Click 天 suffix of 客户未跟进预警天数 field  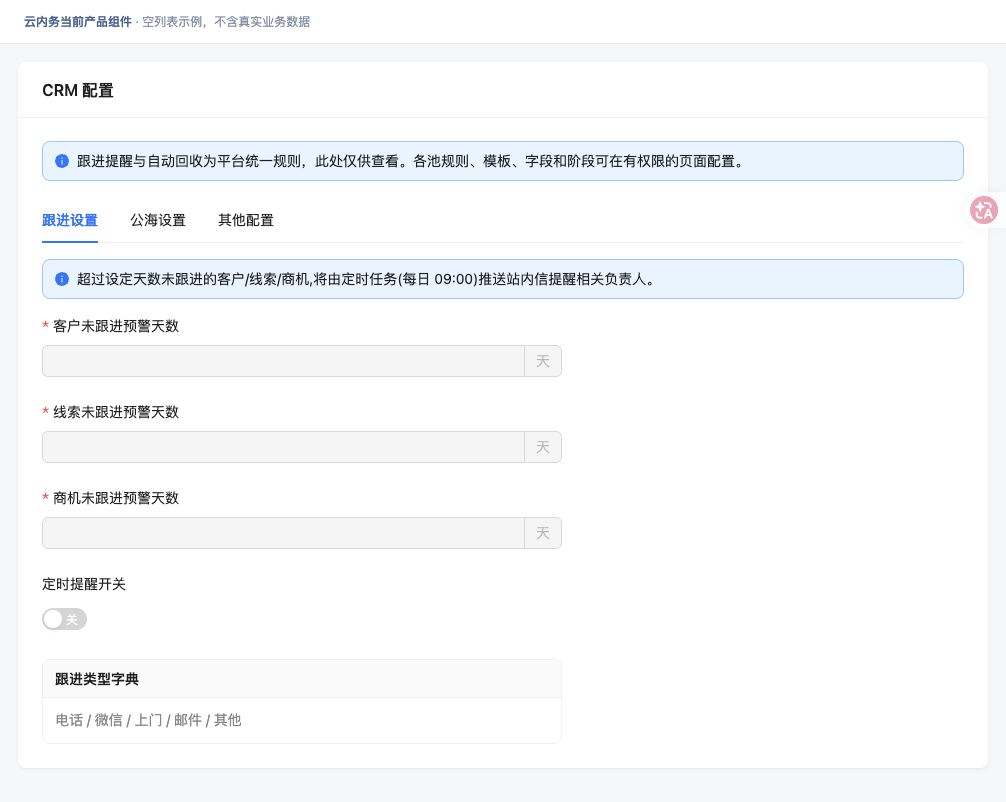[x=543, y=361]
